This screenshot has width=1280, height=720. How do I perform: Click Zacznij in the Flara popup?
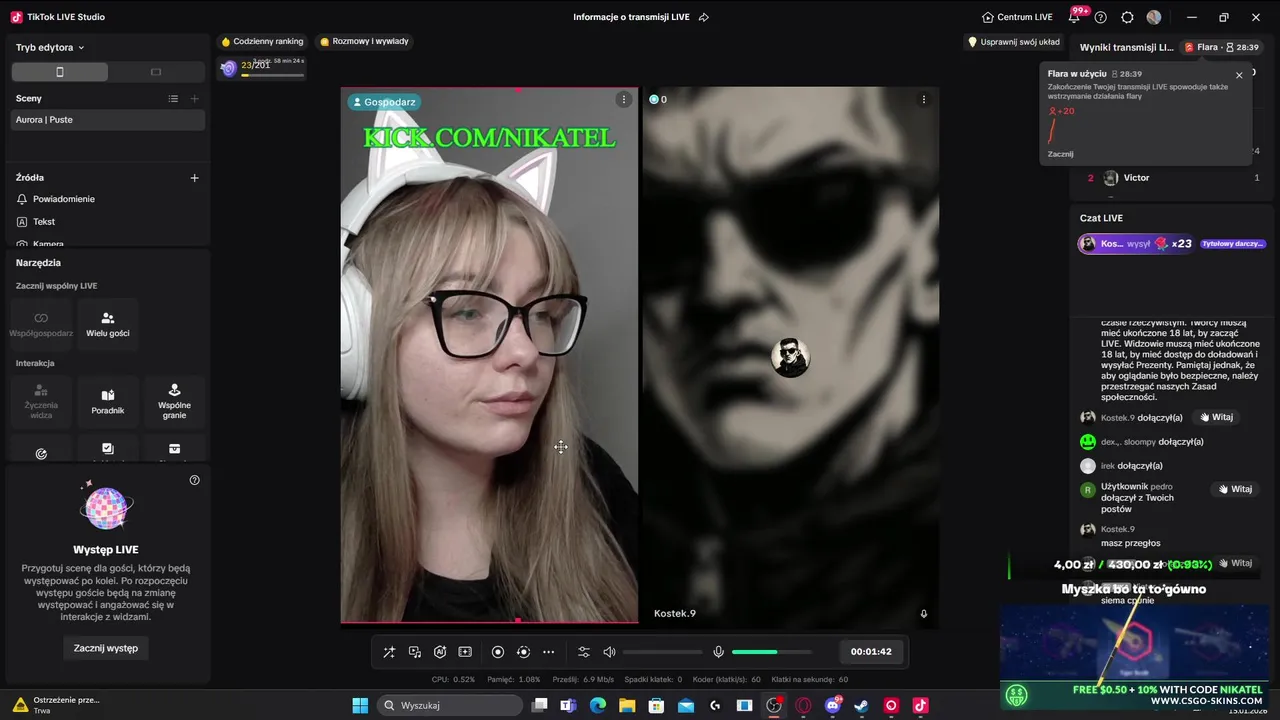coord(1060,154)
